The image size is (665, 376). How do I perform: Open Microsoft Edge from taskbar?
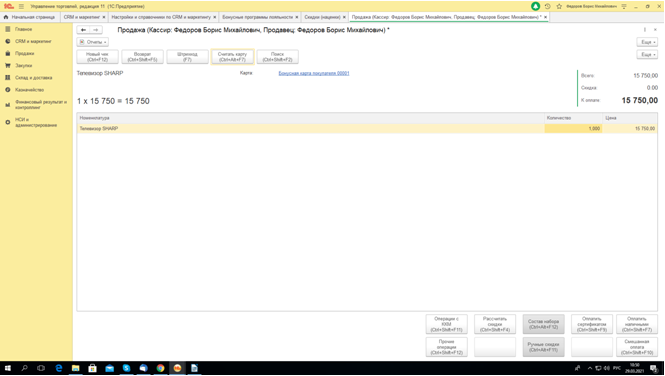(x=59, y=368)
